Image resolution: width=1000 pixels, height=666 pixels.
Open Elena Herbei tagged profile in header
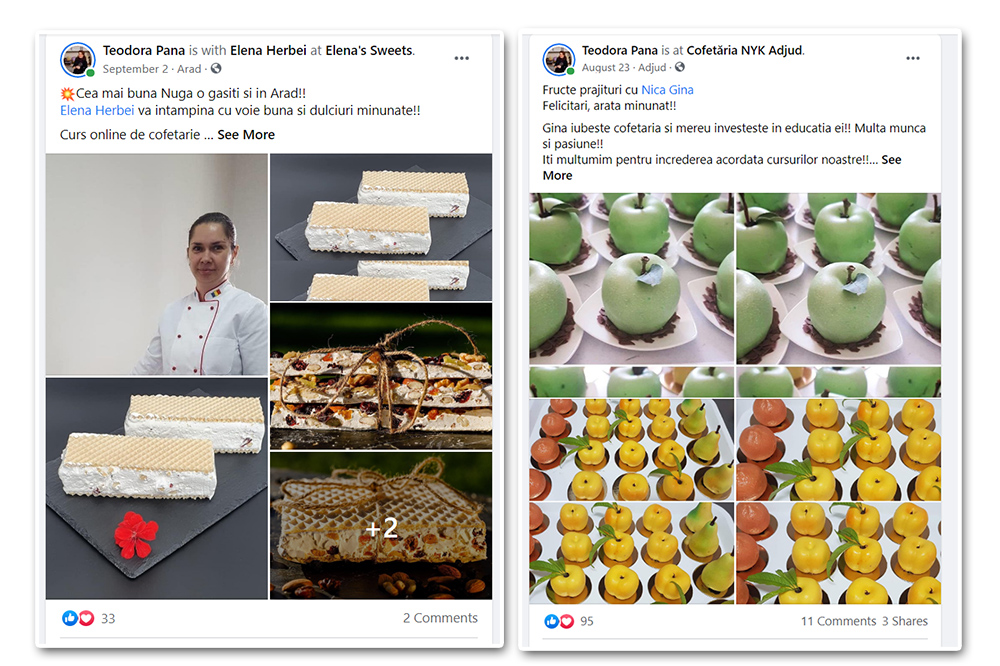coord(268,50)
